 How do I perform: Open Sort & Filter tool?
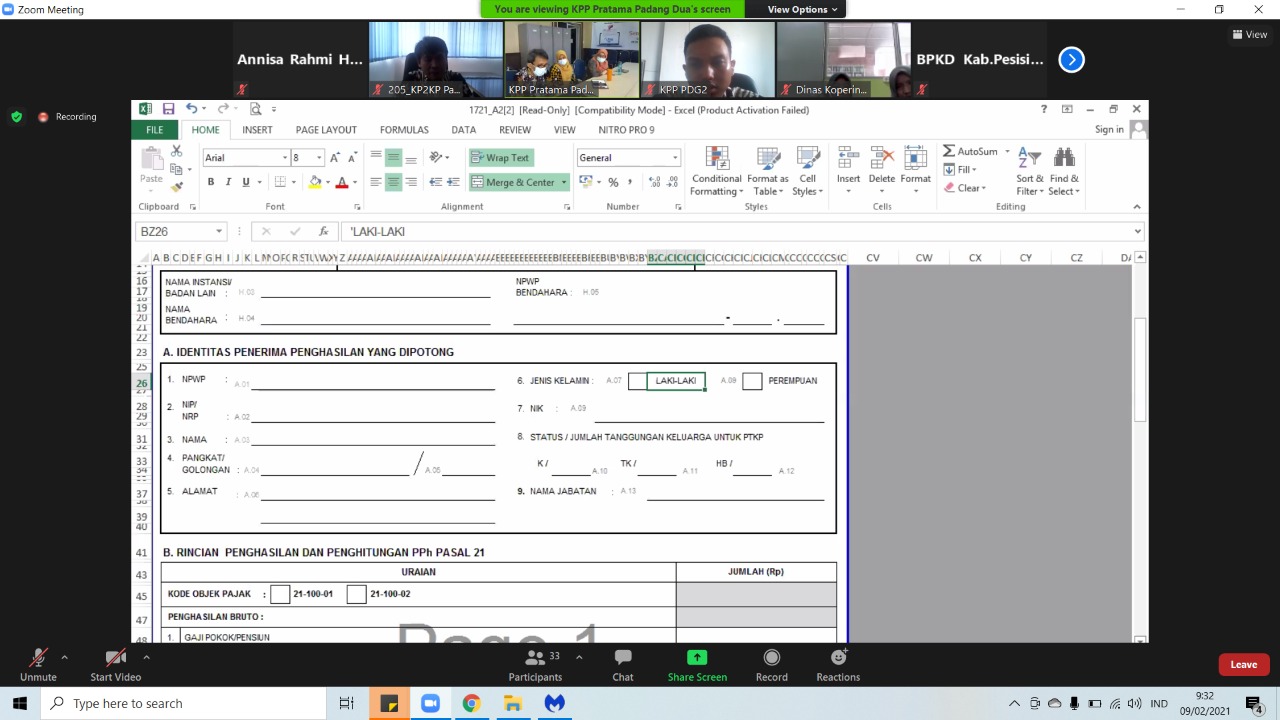tap(1029, 160)
